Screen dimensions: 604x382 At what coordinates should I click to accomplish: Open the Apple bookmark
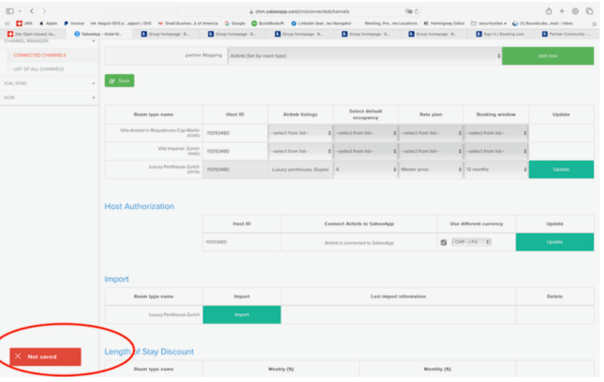point(48,23)
